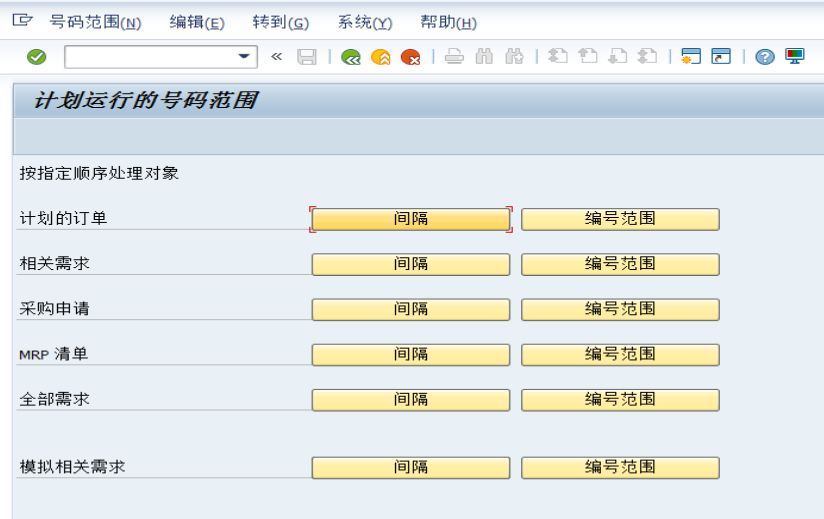The width and height of the screenshot is (824, 519).
Task: Click the orange Exit icon
Action: 380,57
